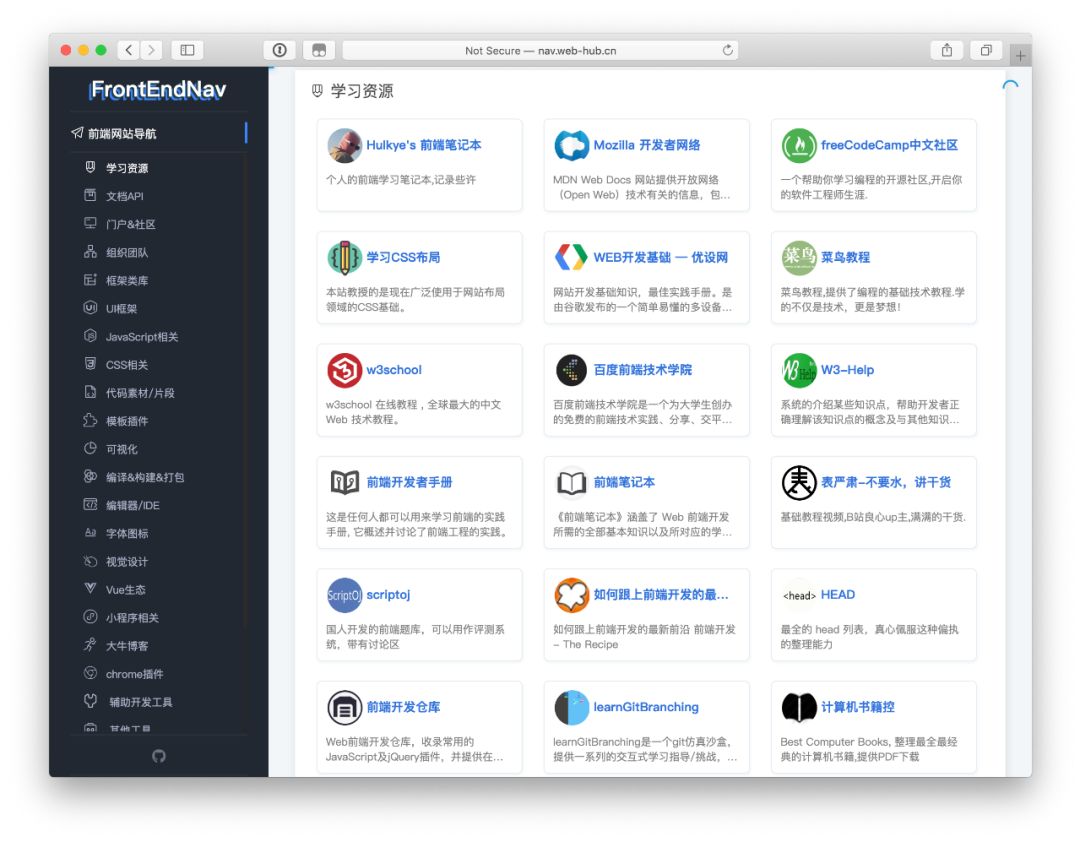Open the GitHub icon at sidebar bottom

159,757
